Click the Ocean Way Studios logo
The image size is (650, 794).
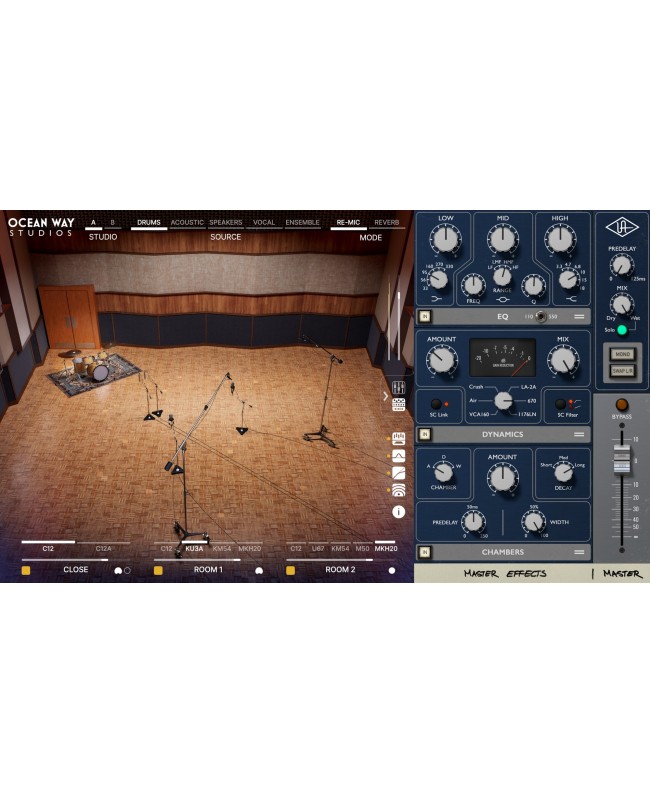pyautogui.click(x=41, y=227)
